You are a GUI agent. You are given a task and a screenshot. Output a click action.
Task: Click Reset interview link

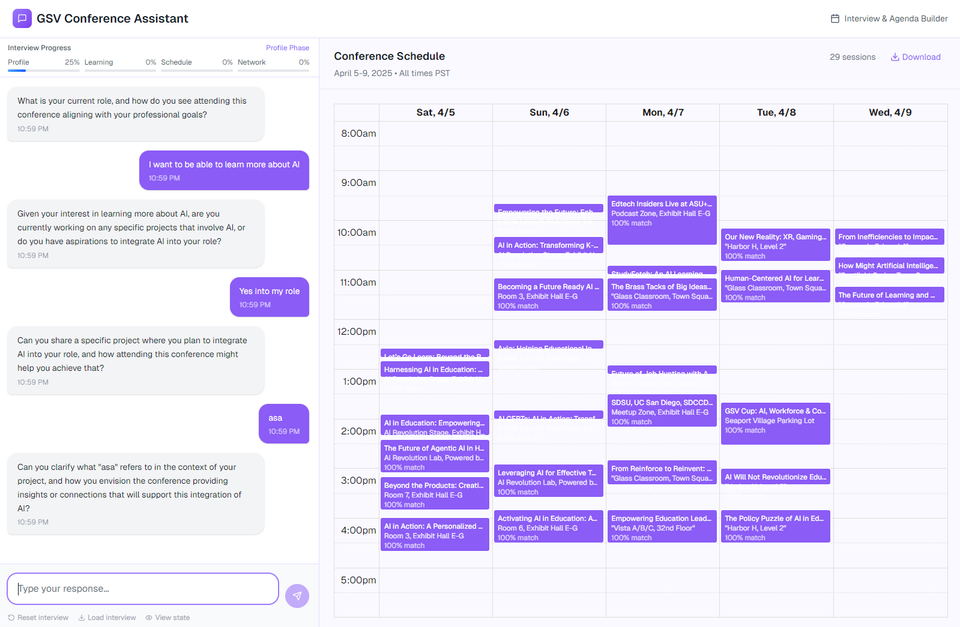coord(39,617)
